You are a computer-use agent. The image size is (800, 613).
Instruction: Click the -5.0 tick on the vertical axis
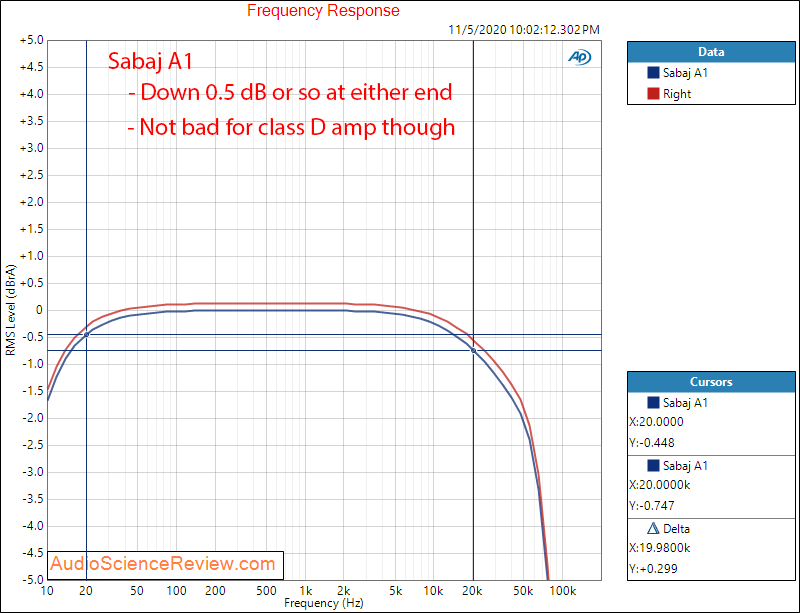[33, 580]
